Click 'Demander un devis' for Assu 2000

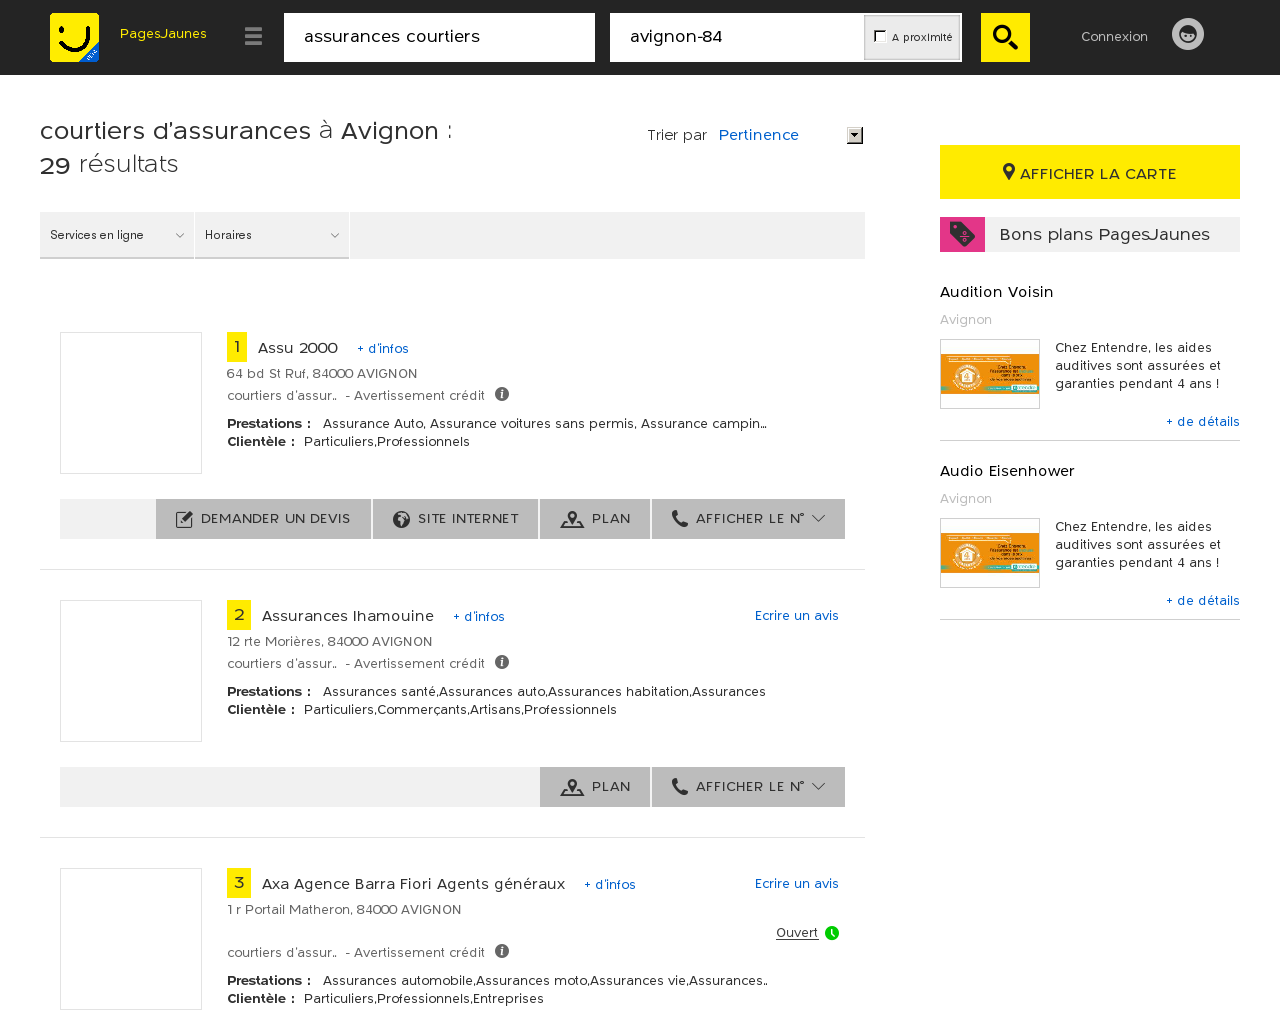click(263, 519)
